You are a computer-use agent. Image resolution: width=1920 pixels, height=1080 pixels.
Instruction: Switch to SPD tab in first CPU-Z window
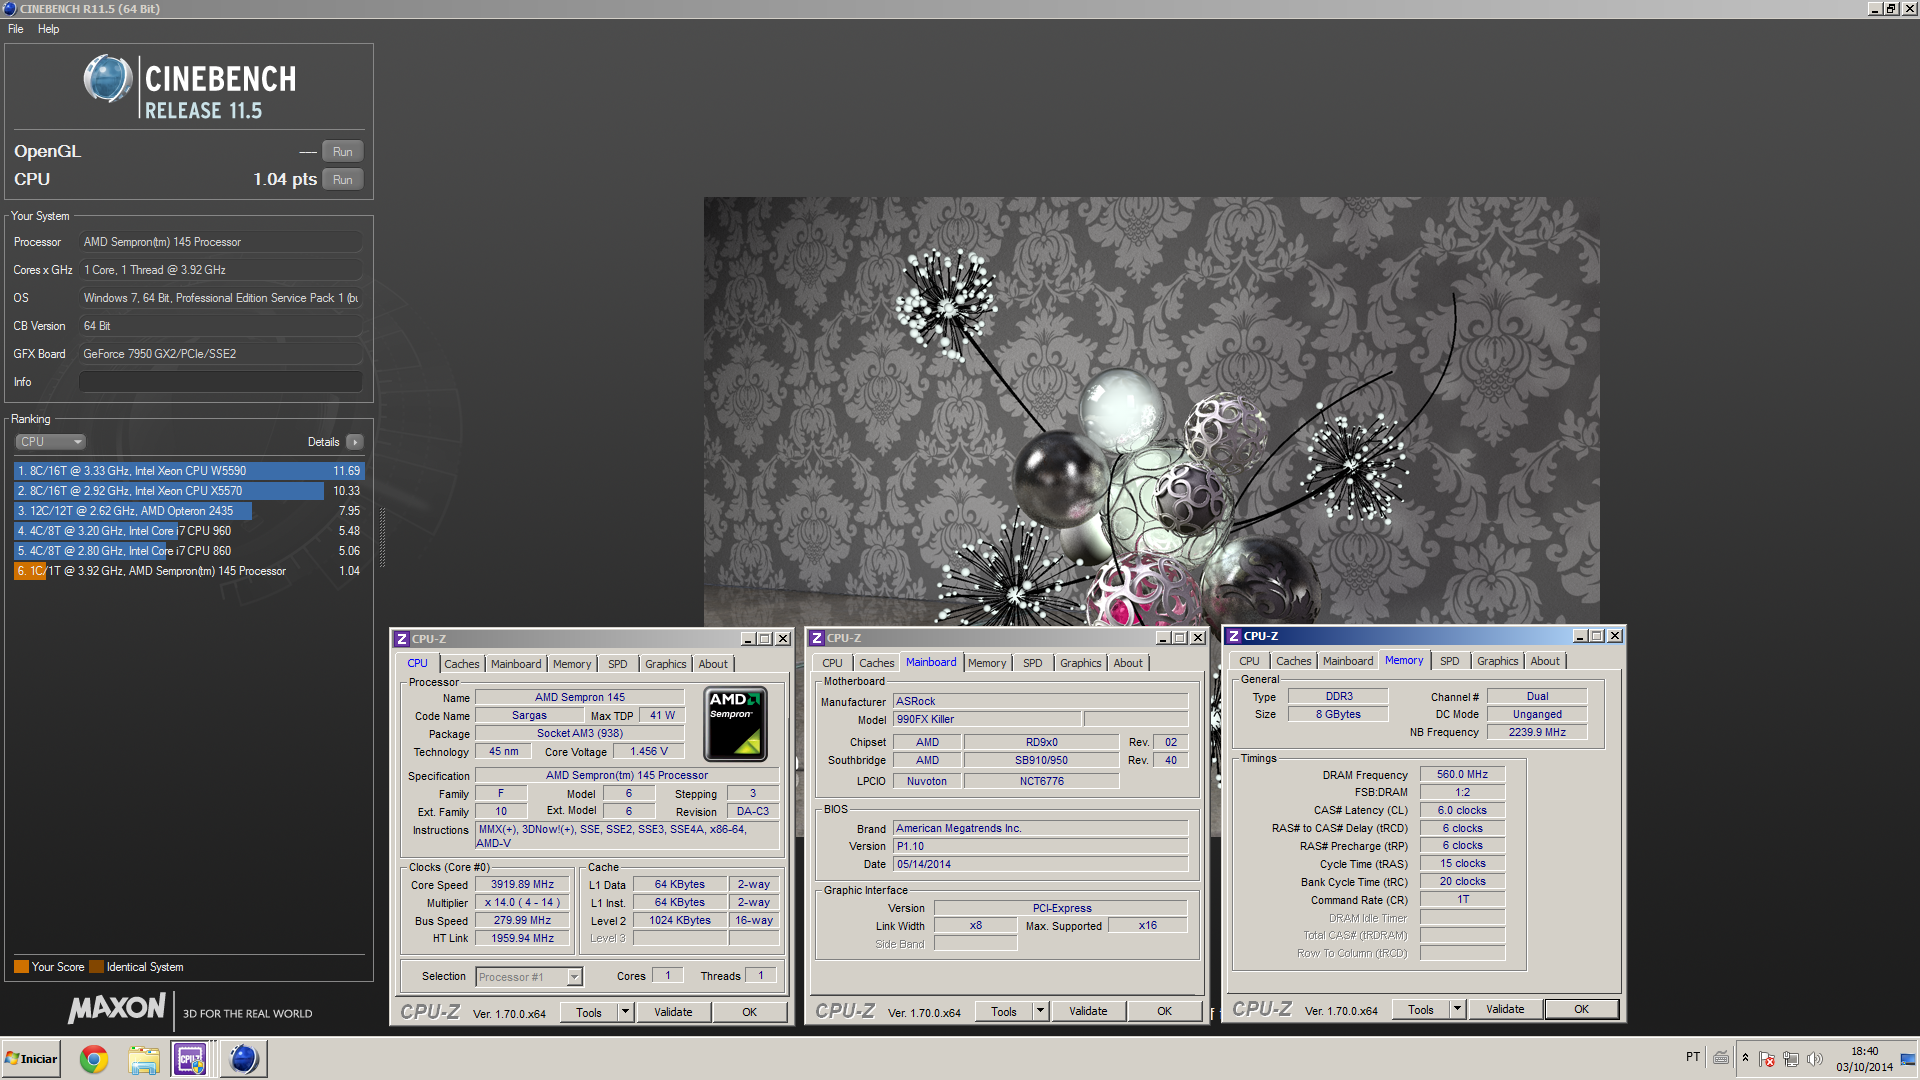[618, 664]
